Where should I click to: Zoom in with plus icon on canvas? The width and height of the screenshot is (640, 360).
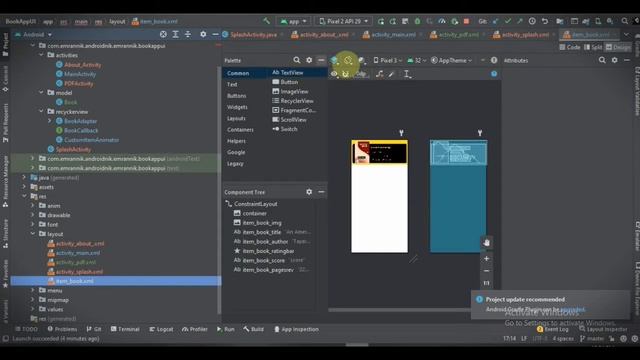click(486, 258)
